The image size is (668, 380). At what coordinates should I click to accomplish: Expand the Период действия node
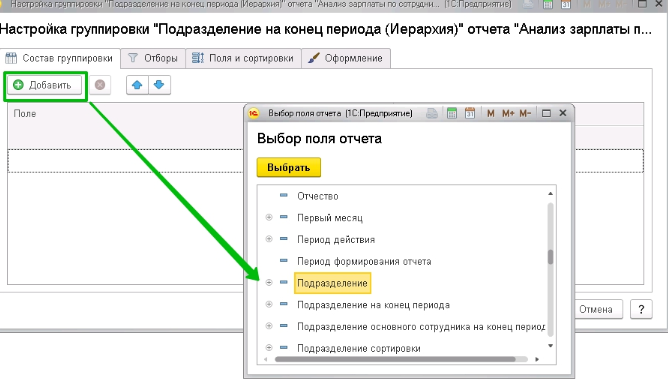pos(269,239)
